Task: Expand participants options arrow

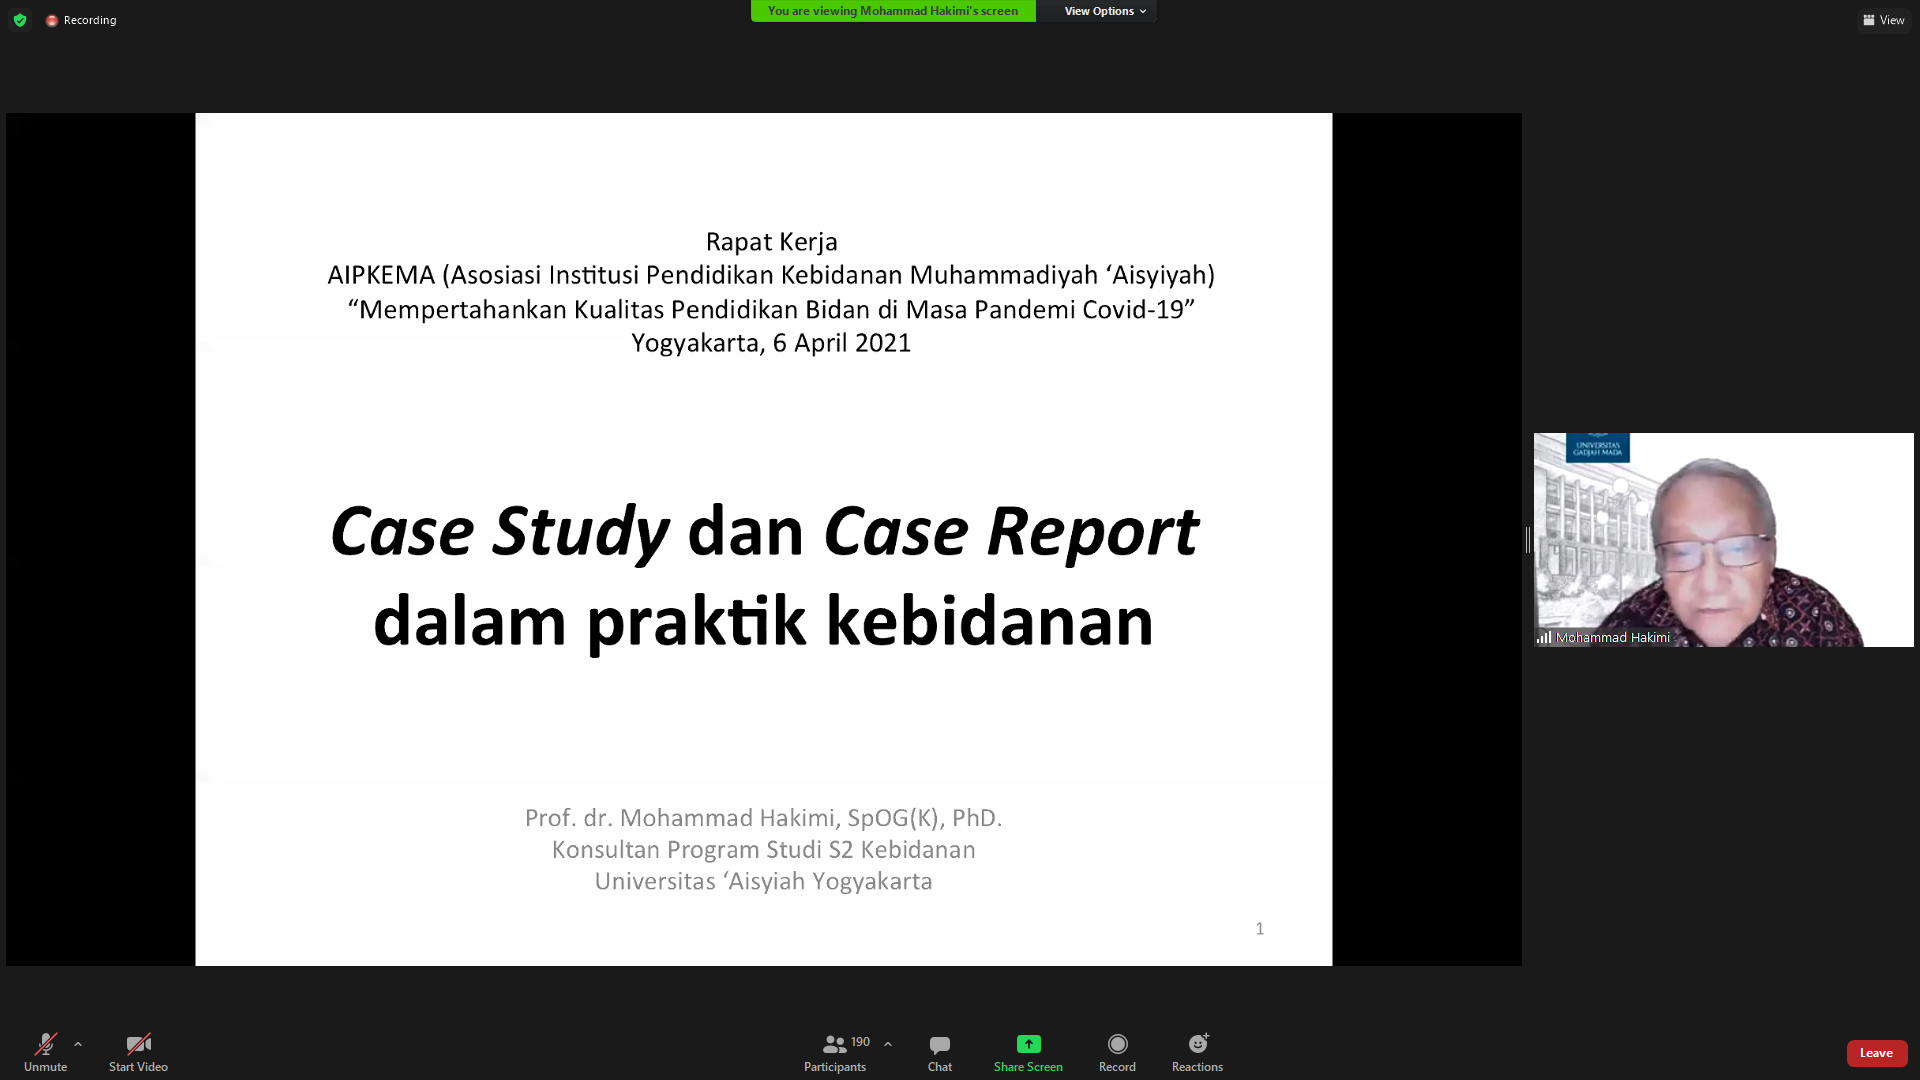Action: 888,1044
